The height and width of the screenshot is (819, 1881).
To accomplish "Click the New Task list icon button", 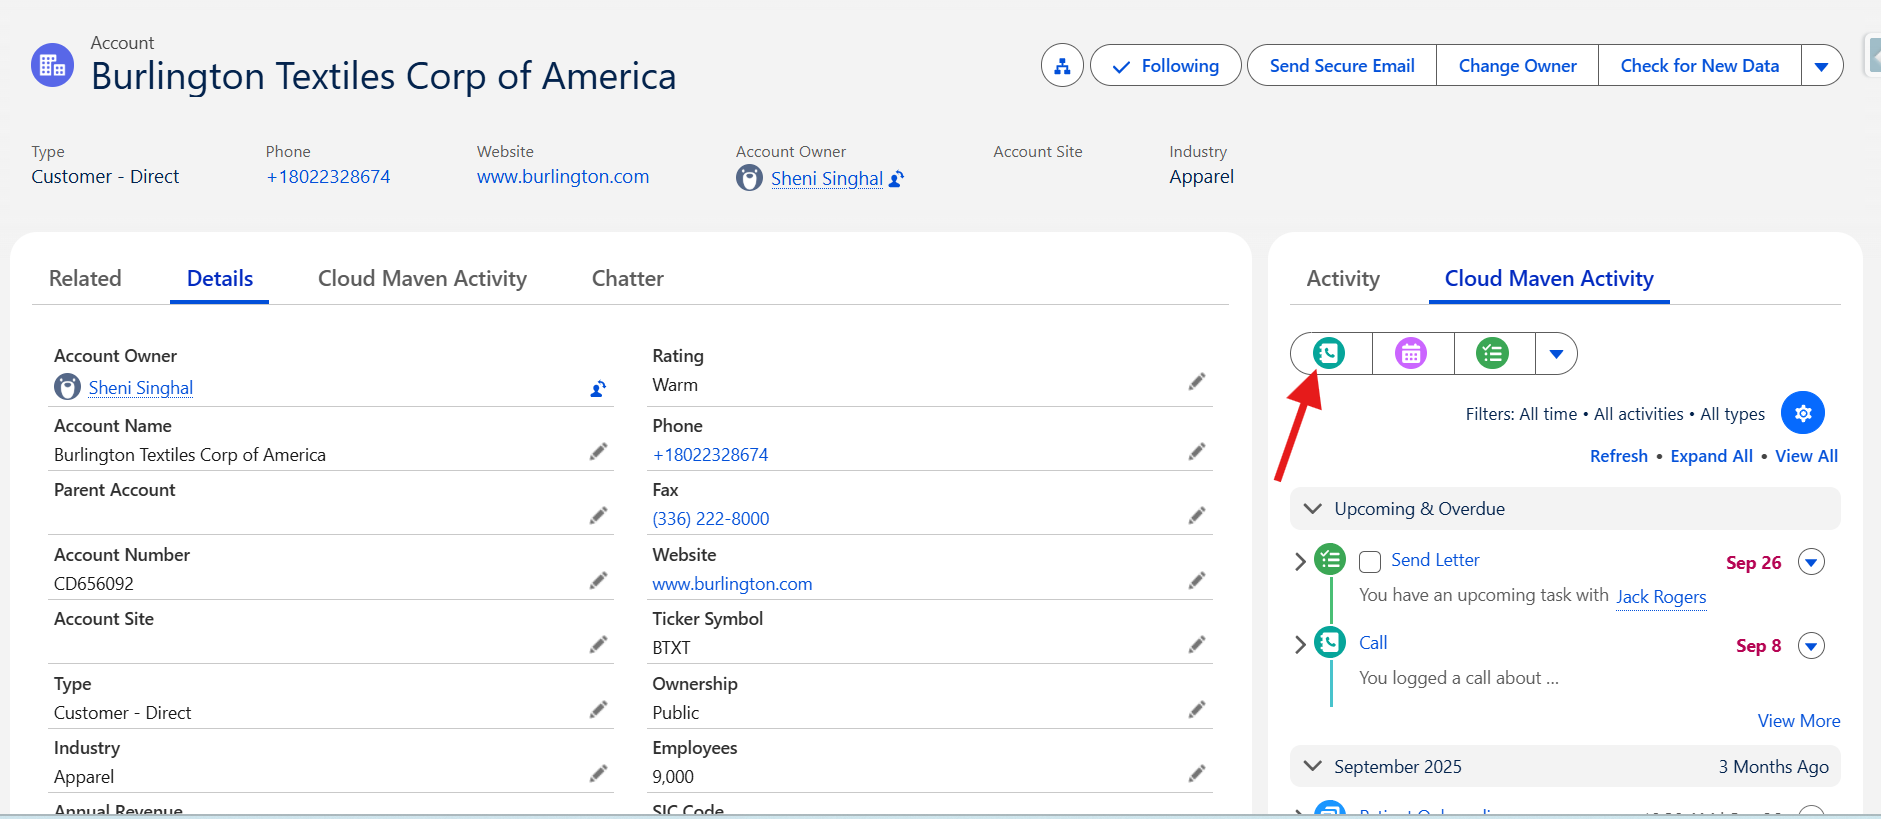I will tap(1493, 353).
